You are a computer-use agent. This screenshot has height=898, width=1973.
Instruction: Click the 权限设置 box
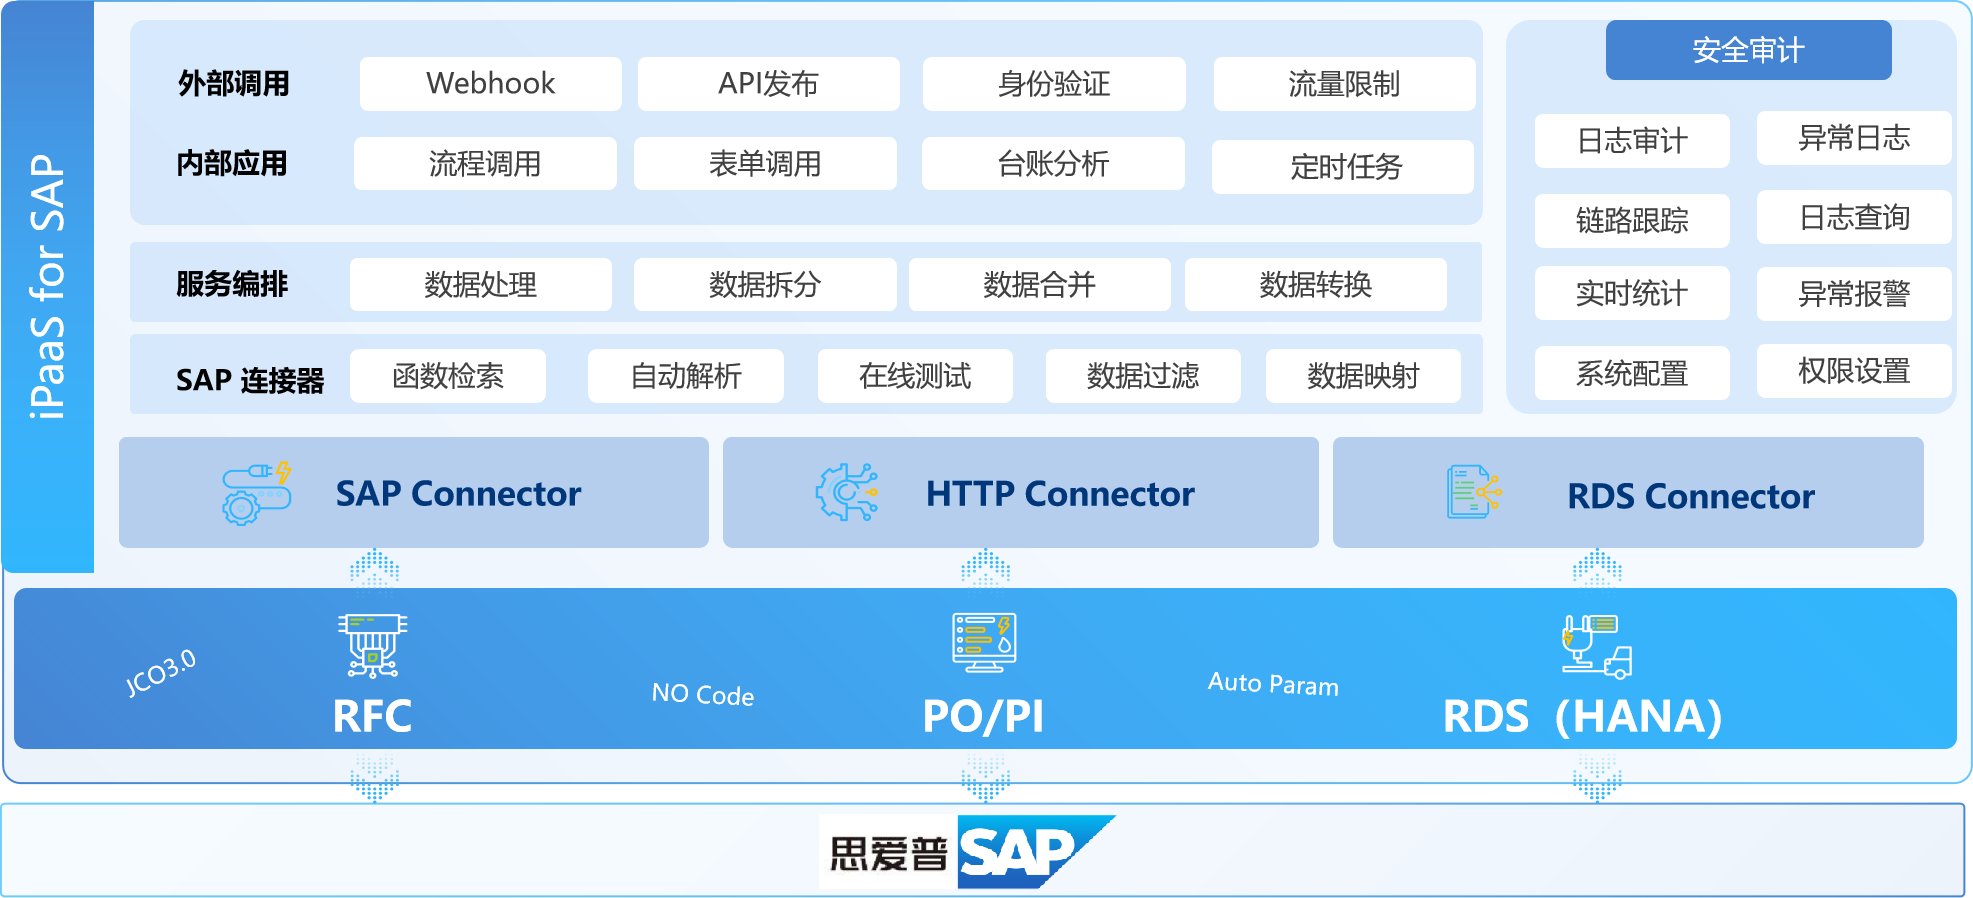tap(1854, 371)
